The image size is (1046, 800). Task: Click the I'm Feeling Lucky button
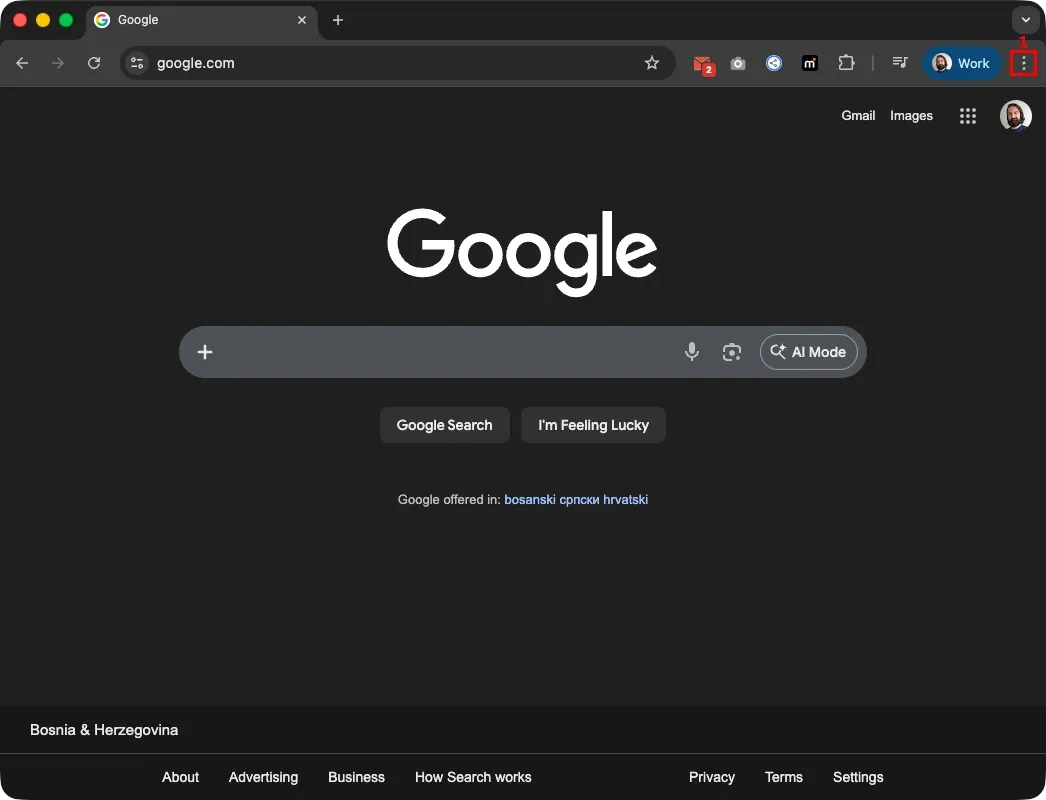(x=593, y=425)
